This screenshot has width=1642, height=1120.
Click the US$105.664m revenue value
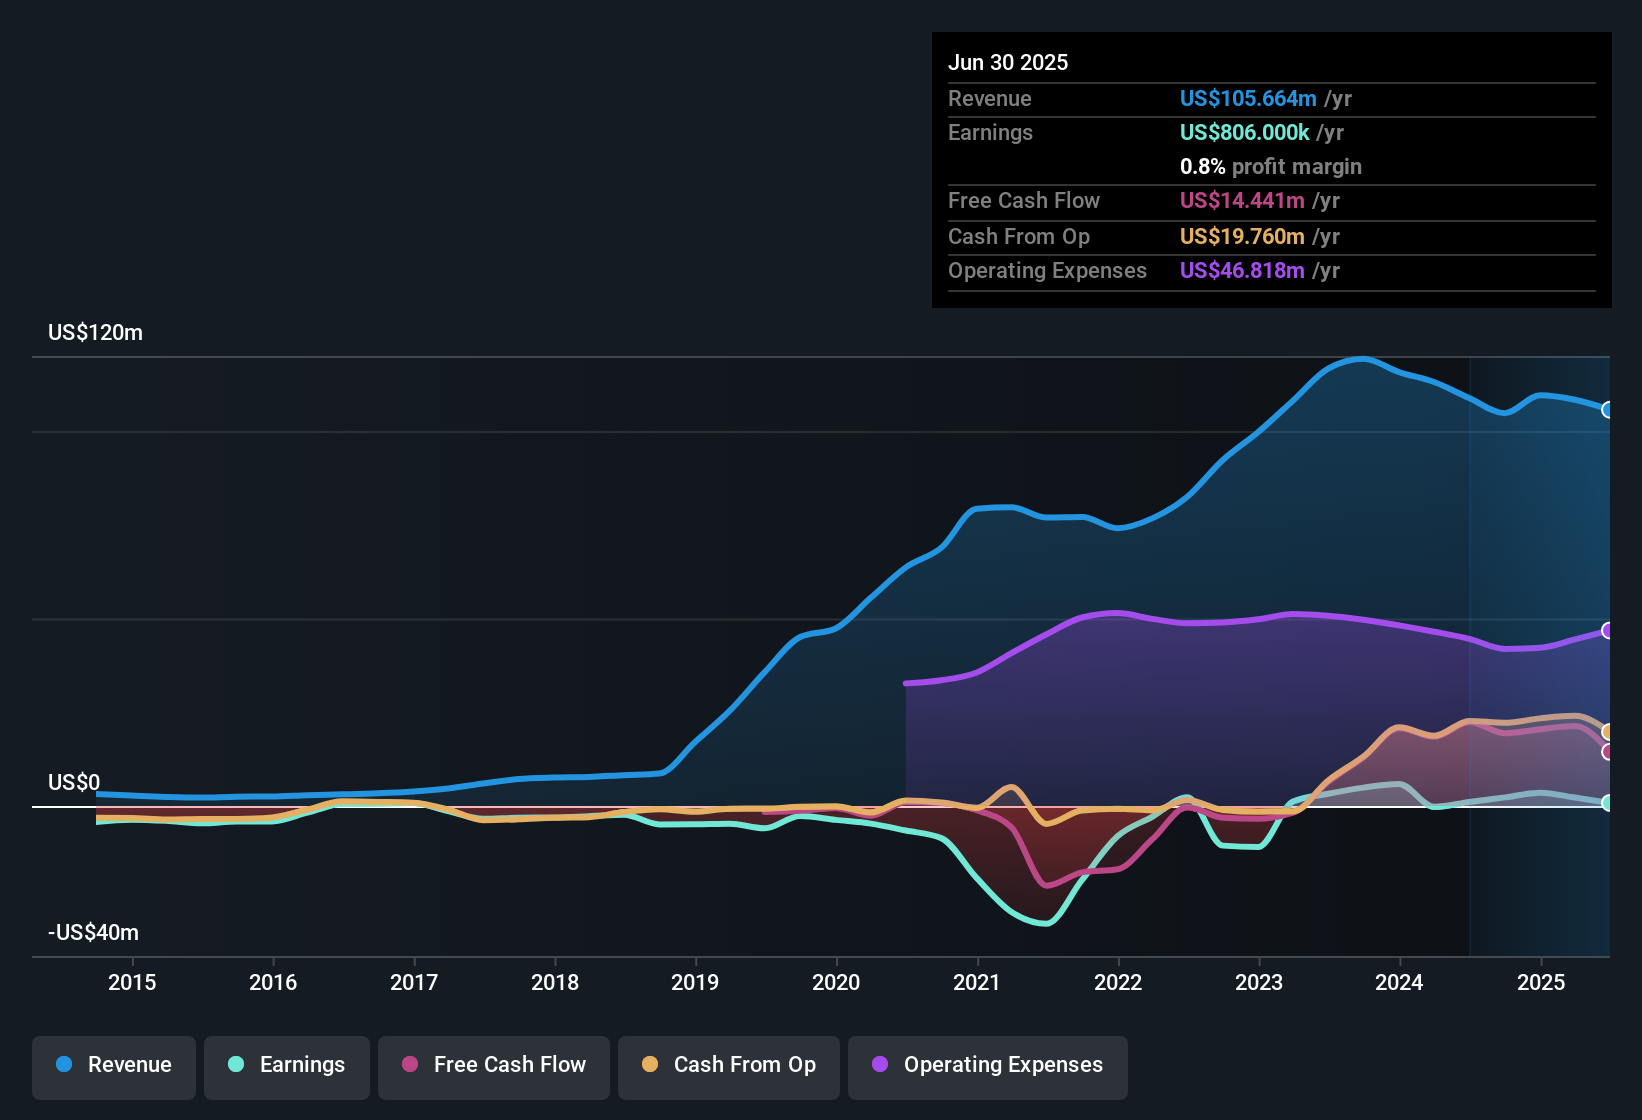(1247, 98)
